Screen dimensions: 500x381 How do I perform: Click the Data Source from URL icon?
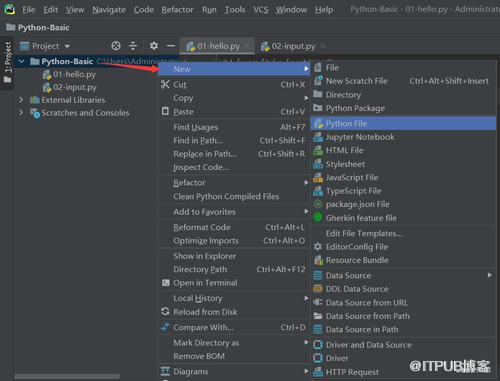(318, 302)
